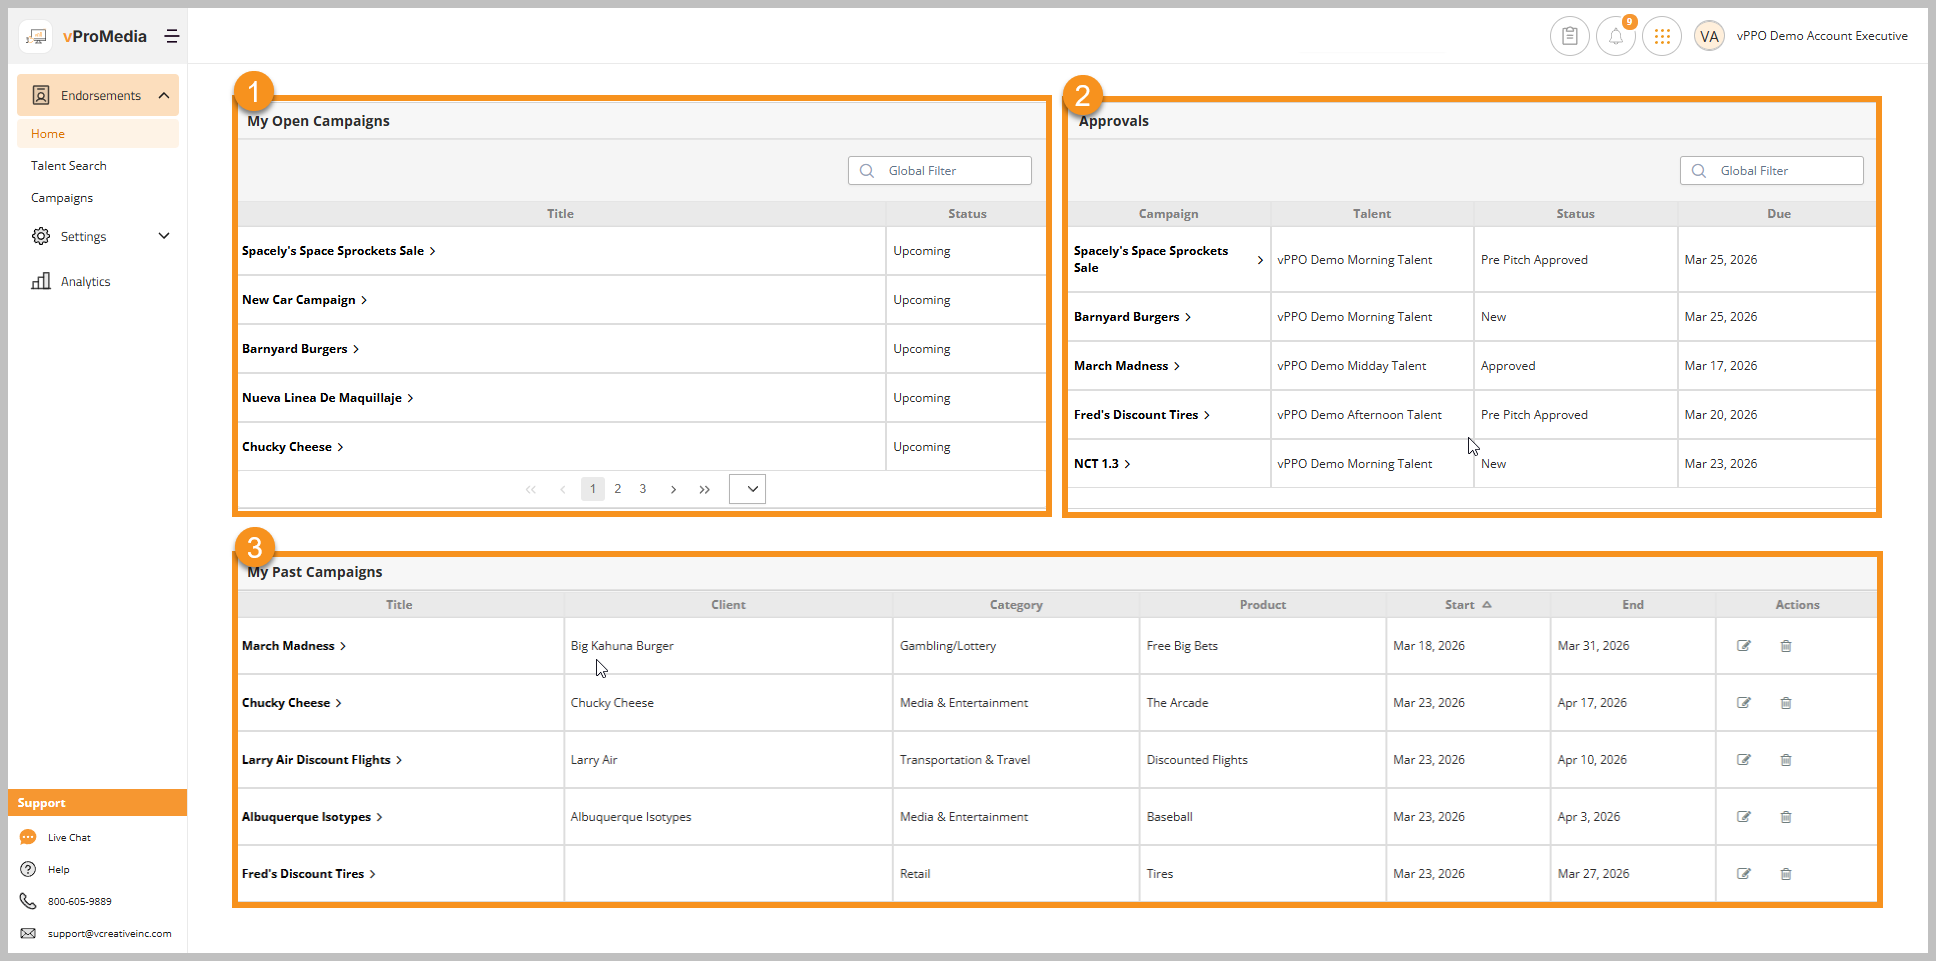Open rows-per-page dropdown in Open Campaigns
This screenshot has height=961, width=1936.
coord(747,489)
